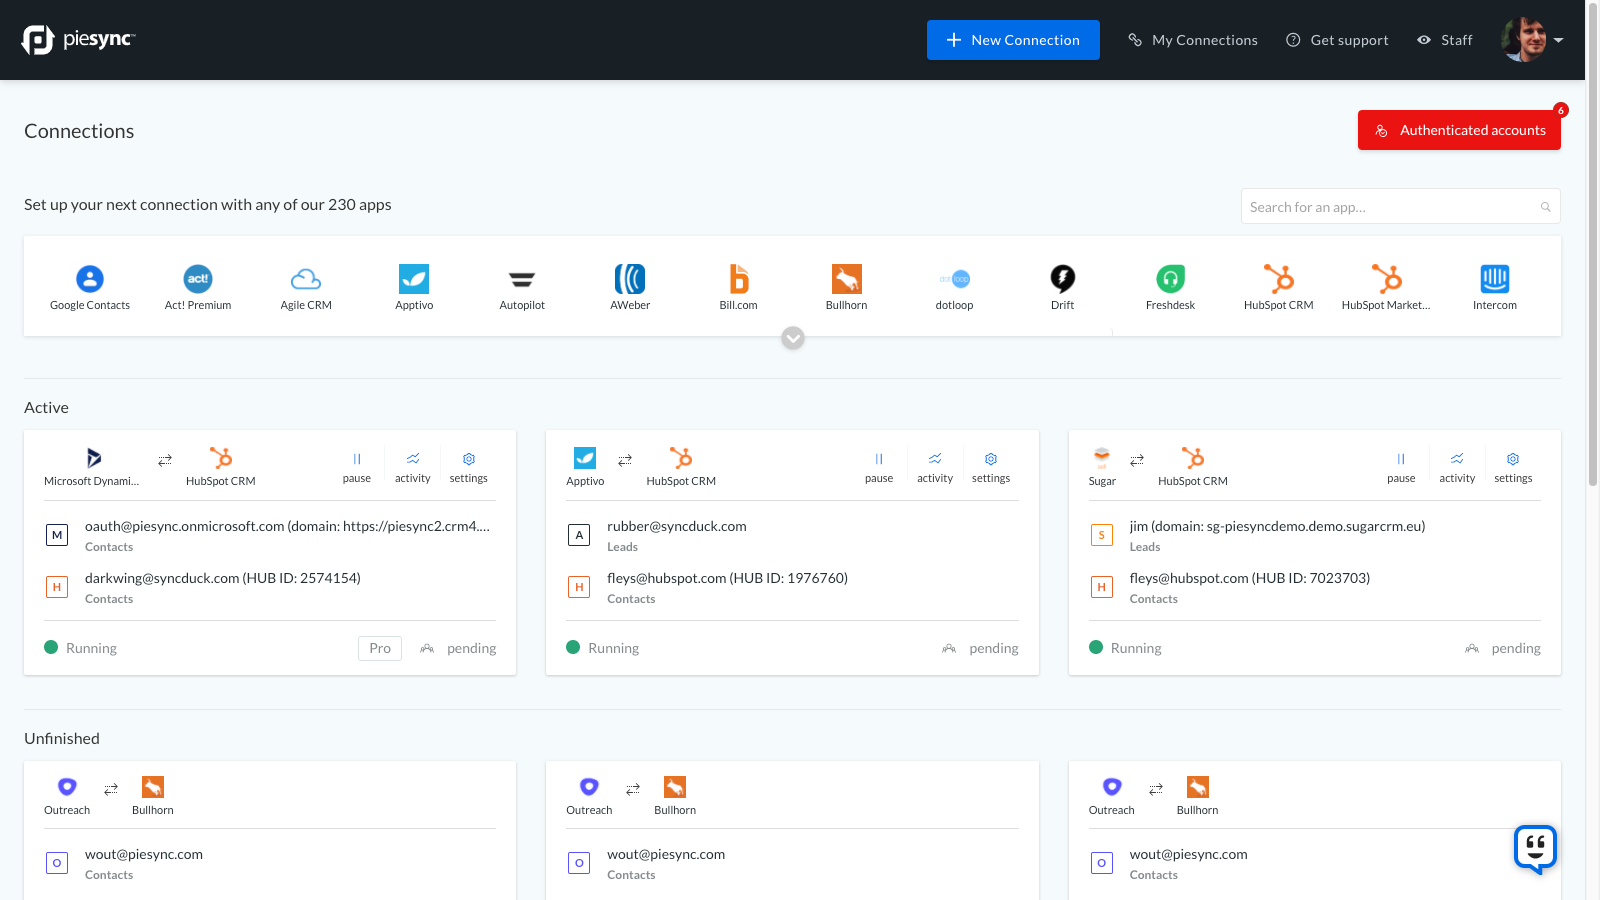The height and width of the screenshot is (900, 1600).
Task: Open the Get support menu item
Action: coord(1337,40)
